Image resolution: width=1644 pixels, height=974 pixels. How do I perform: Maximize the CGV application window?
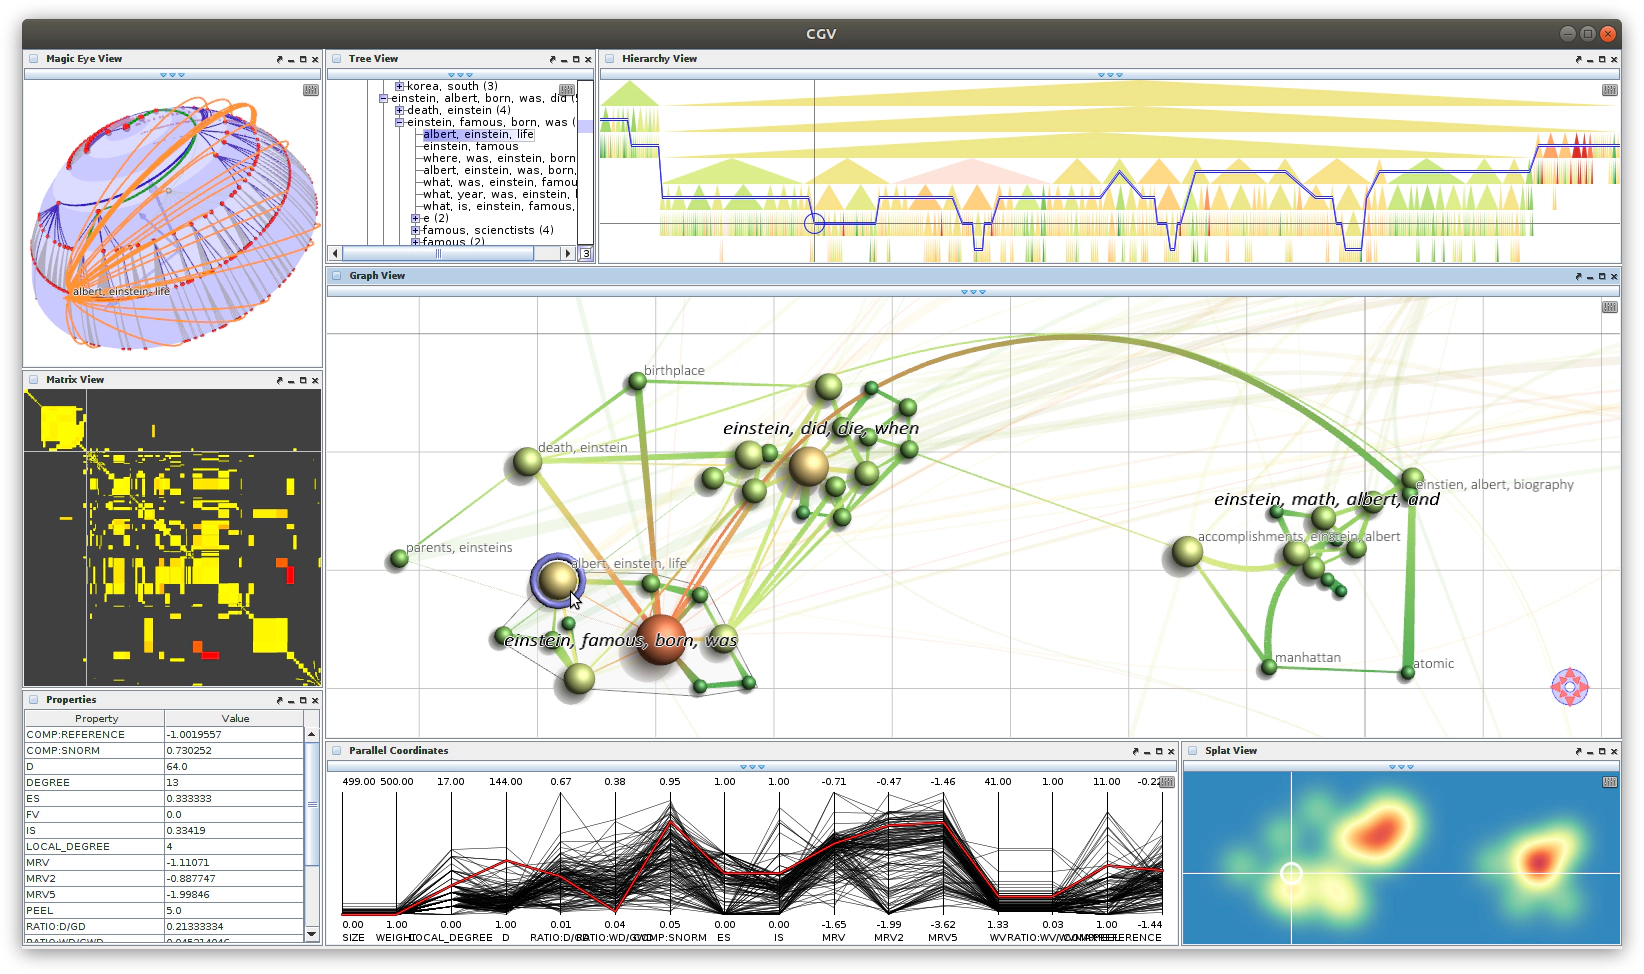(1588, 33)
